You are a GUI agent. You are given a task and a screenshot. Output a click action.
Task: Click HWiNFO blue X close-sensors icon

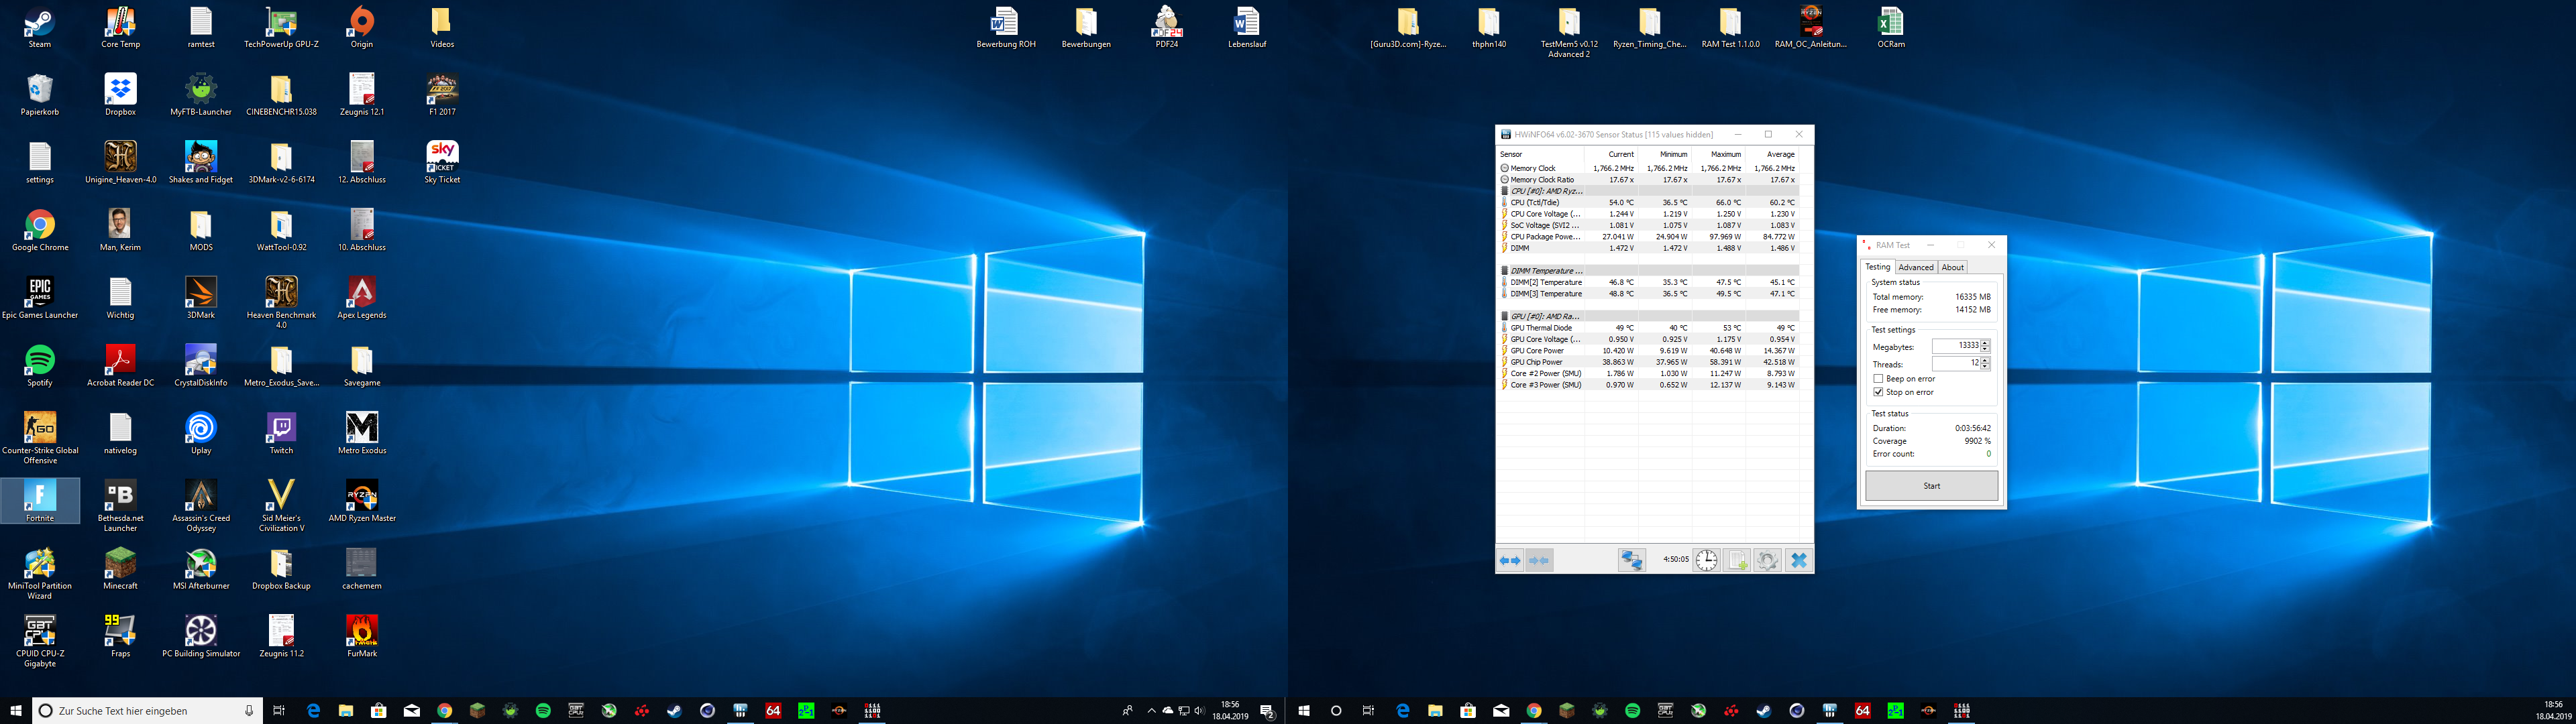point(1798,561)
